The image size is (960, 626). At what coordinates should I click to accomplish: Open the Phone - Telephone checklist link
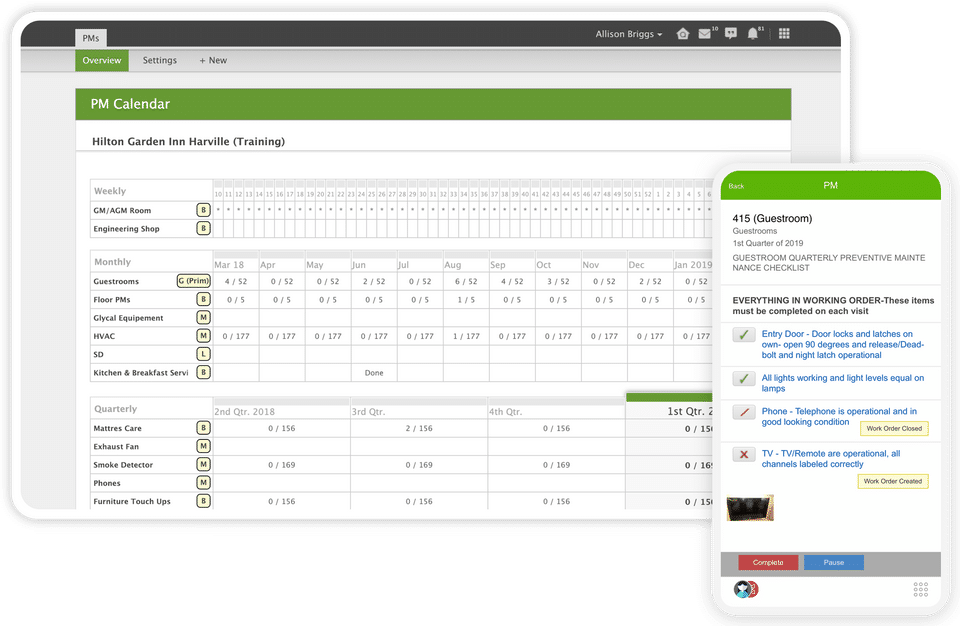pos(839,417)
